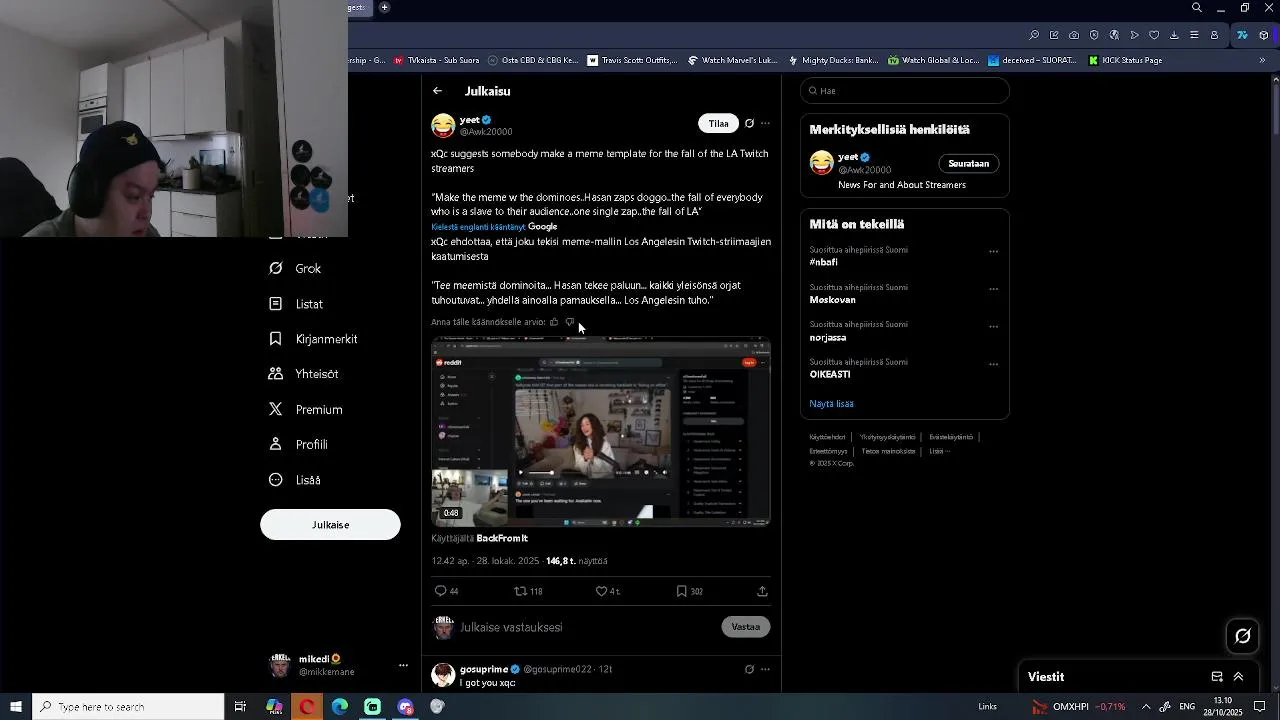Click the Vastaa reply button
Viewport: 1280px width, 720px height.
pyautogui.click(x=745, y=627)
